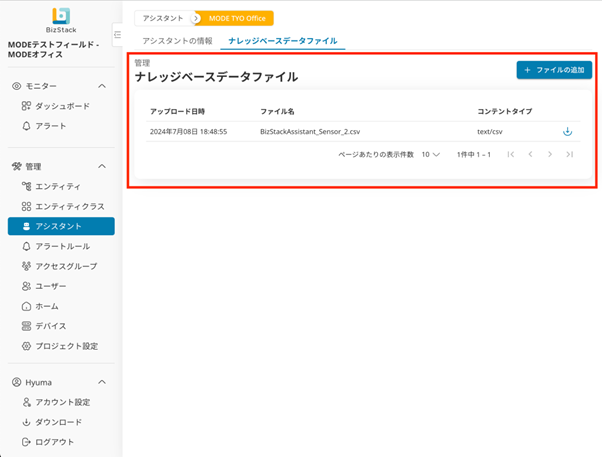Open アクセスグループ page
602x457 pixels.
60,266
